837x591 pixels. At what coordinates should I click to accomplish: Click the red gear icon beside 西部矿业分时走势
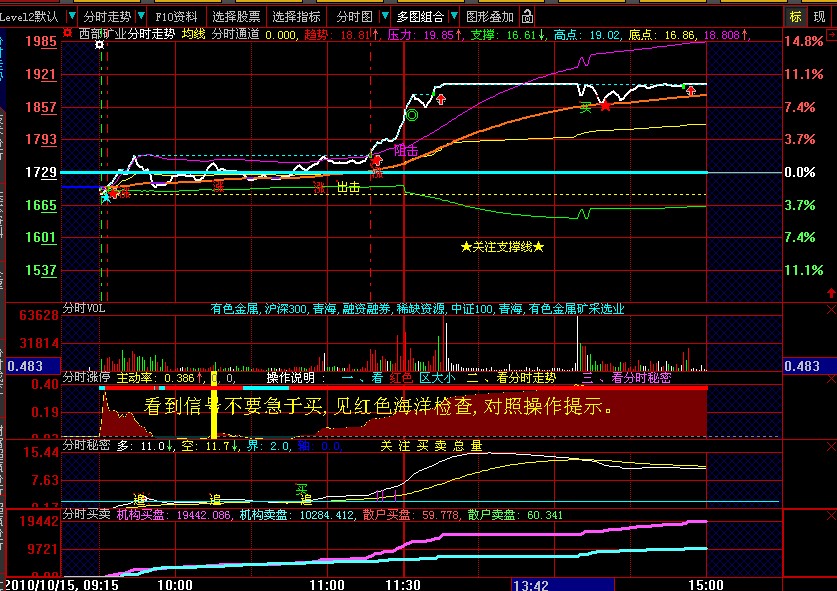[68, 34]
